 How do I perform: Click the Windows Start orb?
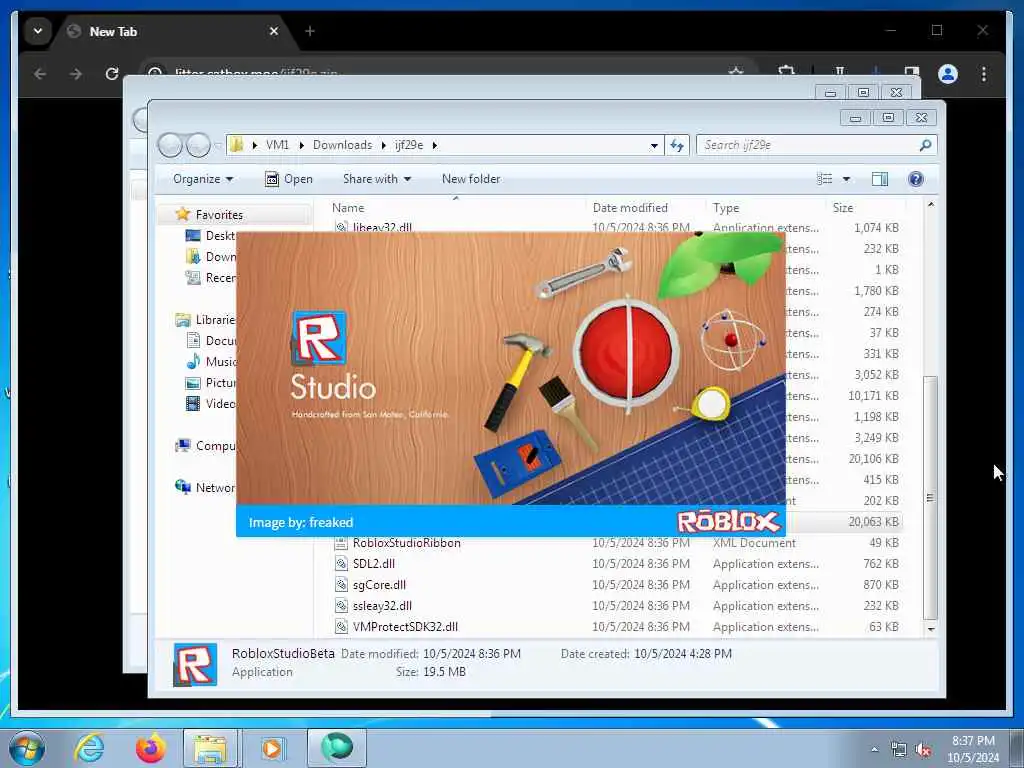27,748
